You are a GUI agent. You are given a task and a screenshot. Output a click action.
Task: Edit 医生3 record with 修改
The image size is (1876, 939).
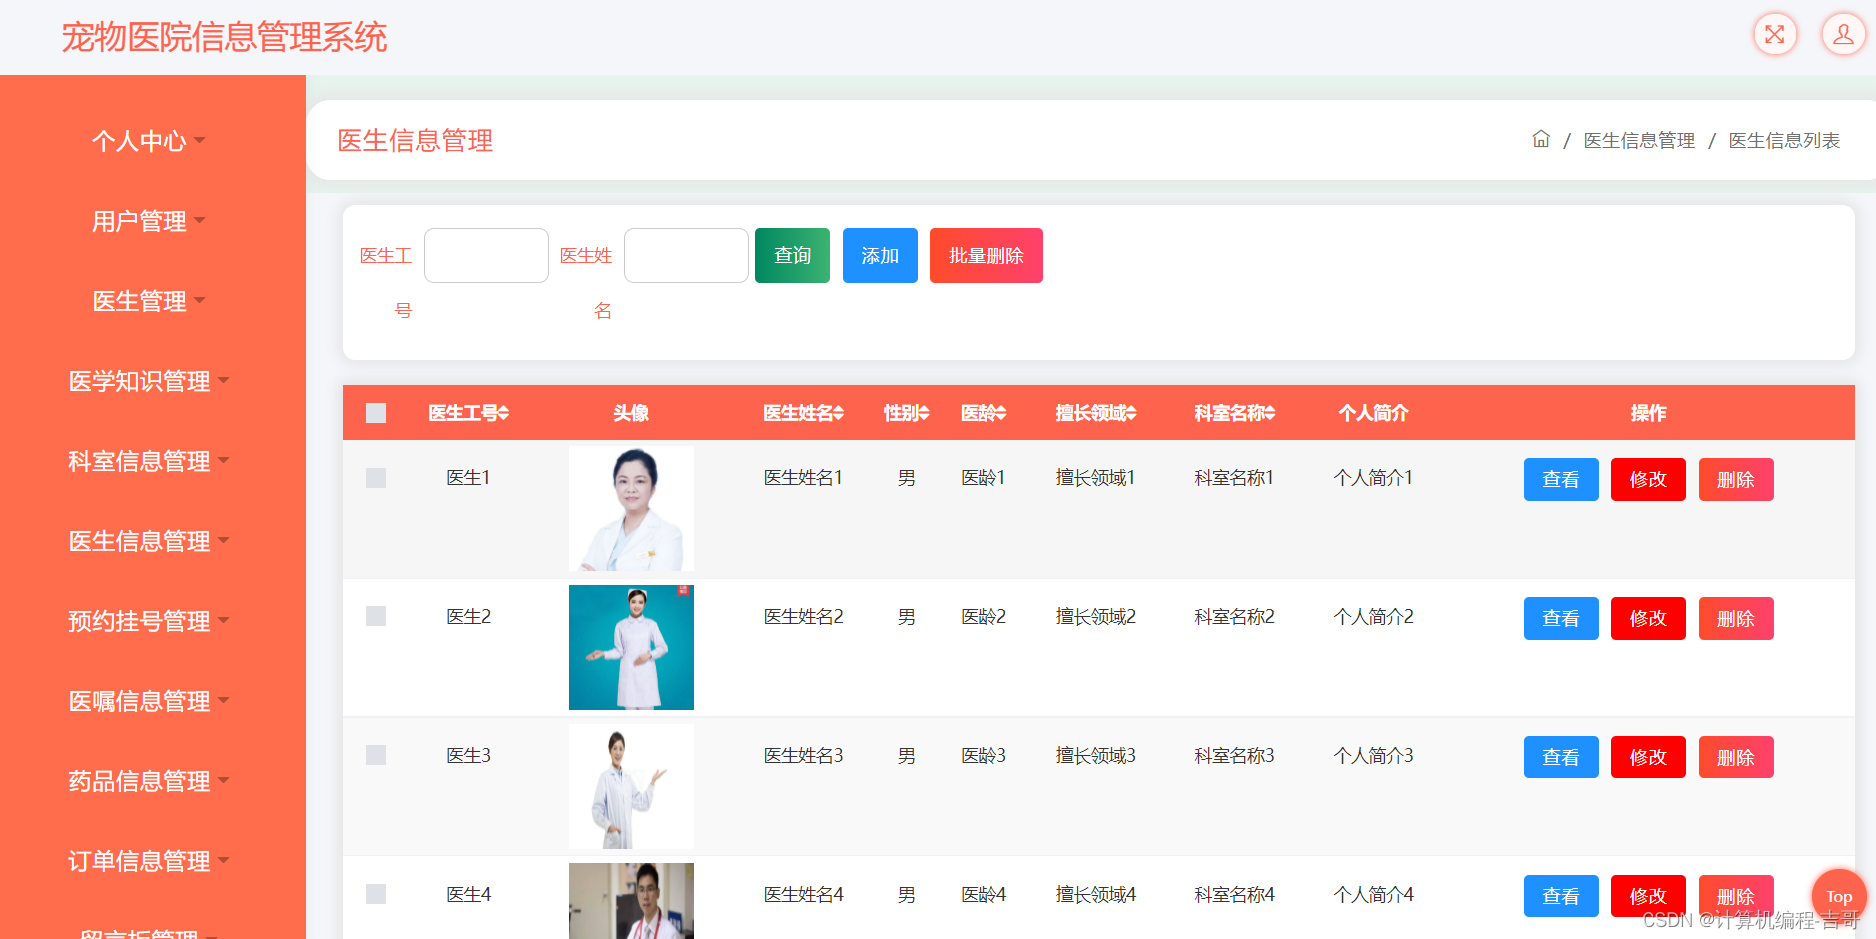(1648, 757)
